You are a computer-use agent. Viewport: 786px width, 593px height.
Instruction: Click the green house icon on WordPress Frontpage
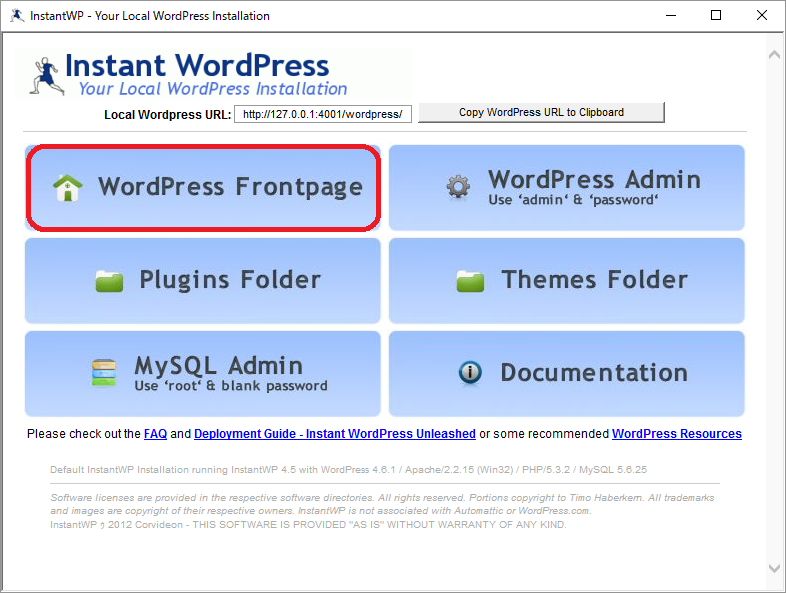click(68, 188)
